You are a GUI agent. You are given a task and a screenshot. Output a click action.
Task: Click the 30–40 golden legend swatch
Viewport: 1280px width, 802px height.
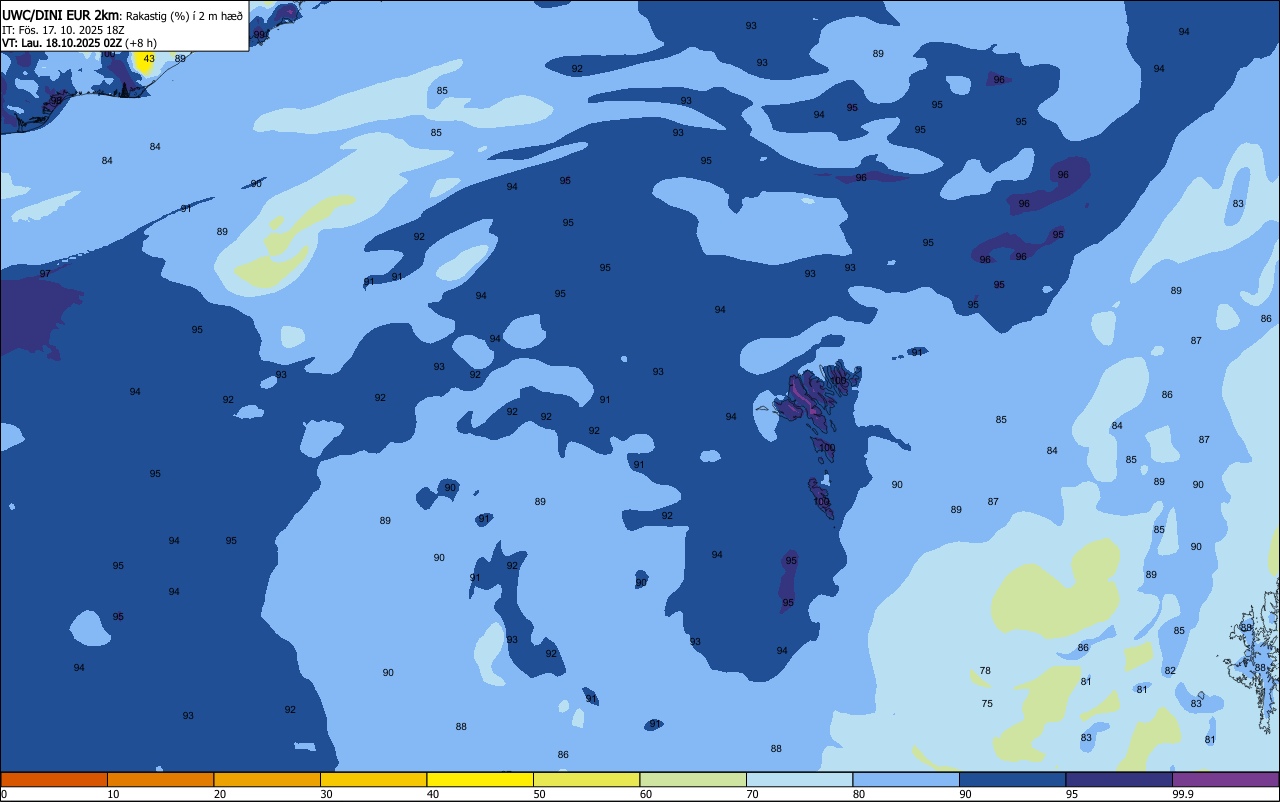click(373, 779)
